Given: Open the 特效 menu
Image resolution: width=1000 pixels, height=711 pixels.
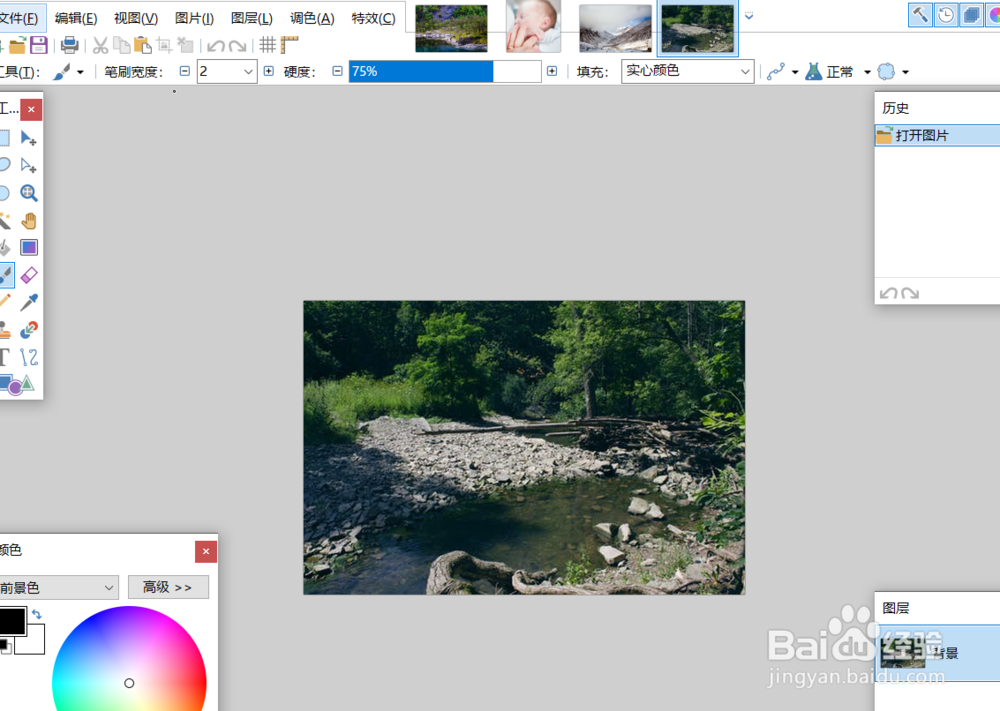Looking at the screenshot, I should point(373,17).
